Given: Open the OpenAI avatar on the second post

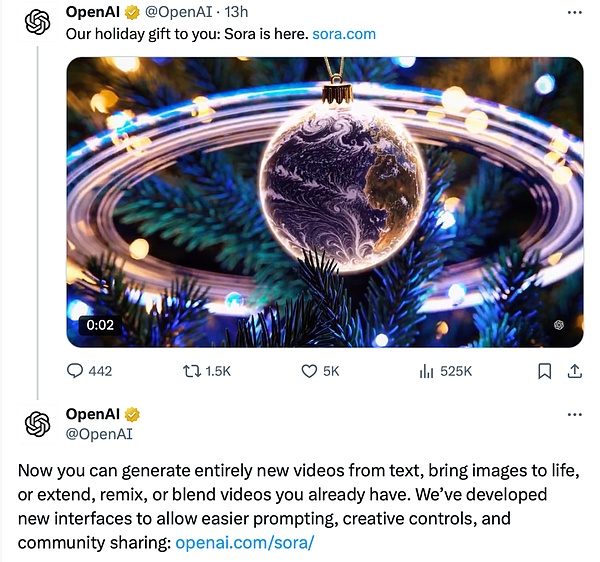Looking at the screenshot, I should click(x=37, y=423).
